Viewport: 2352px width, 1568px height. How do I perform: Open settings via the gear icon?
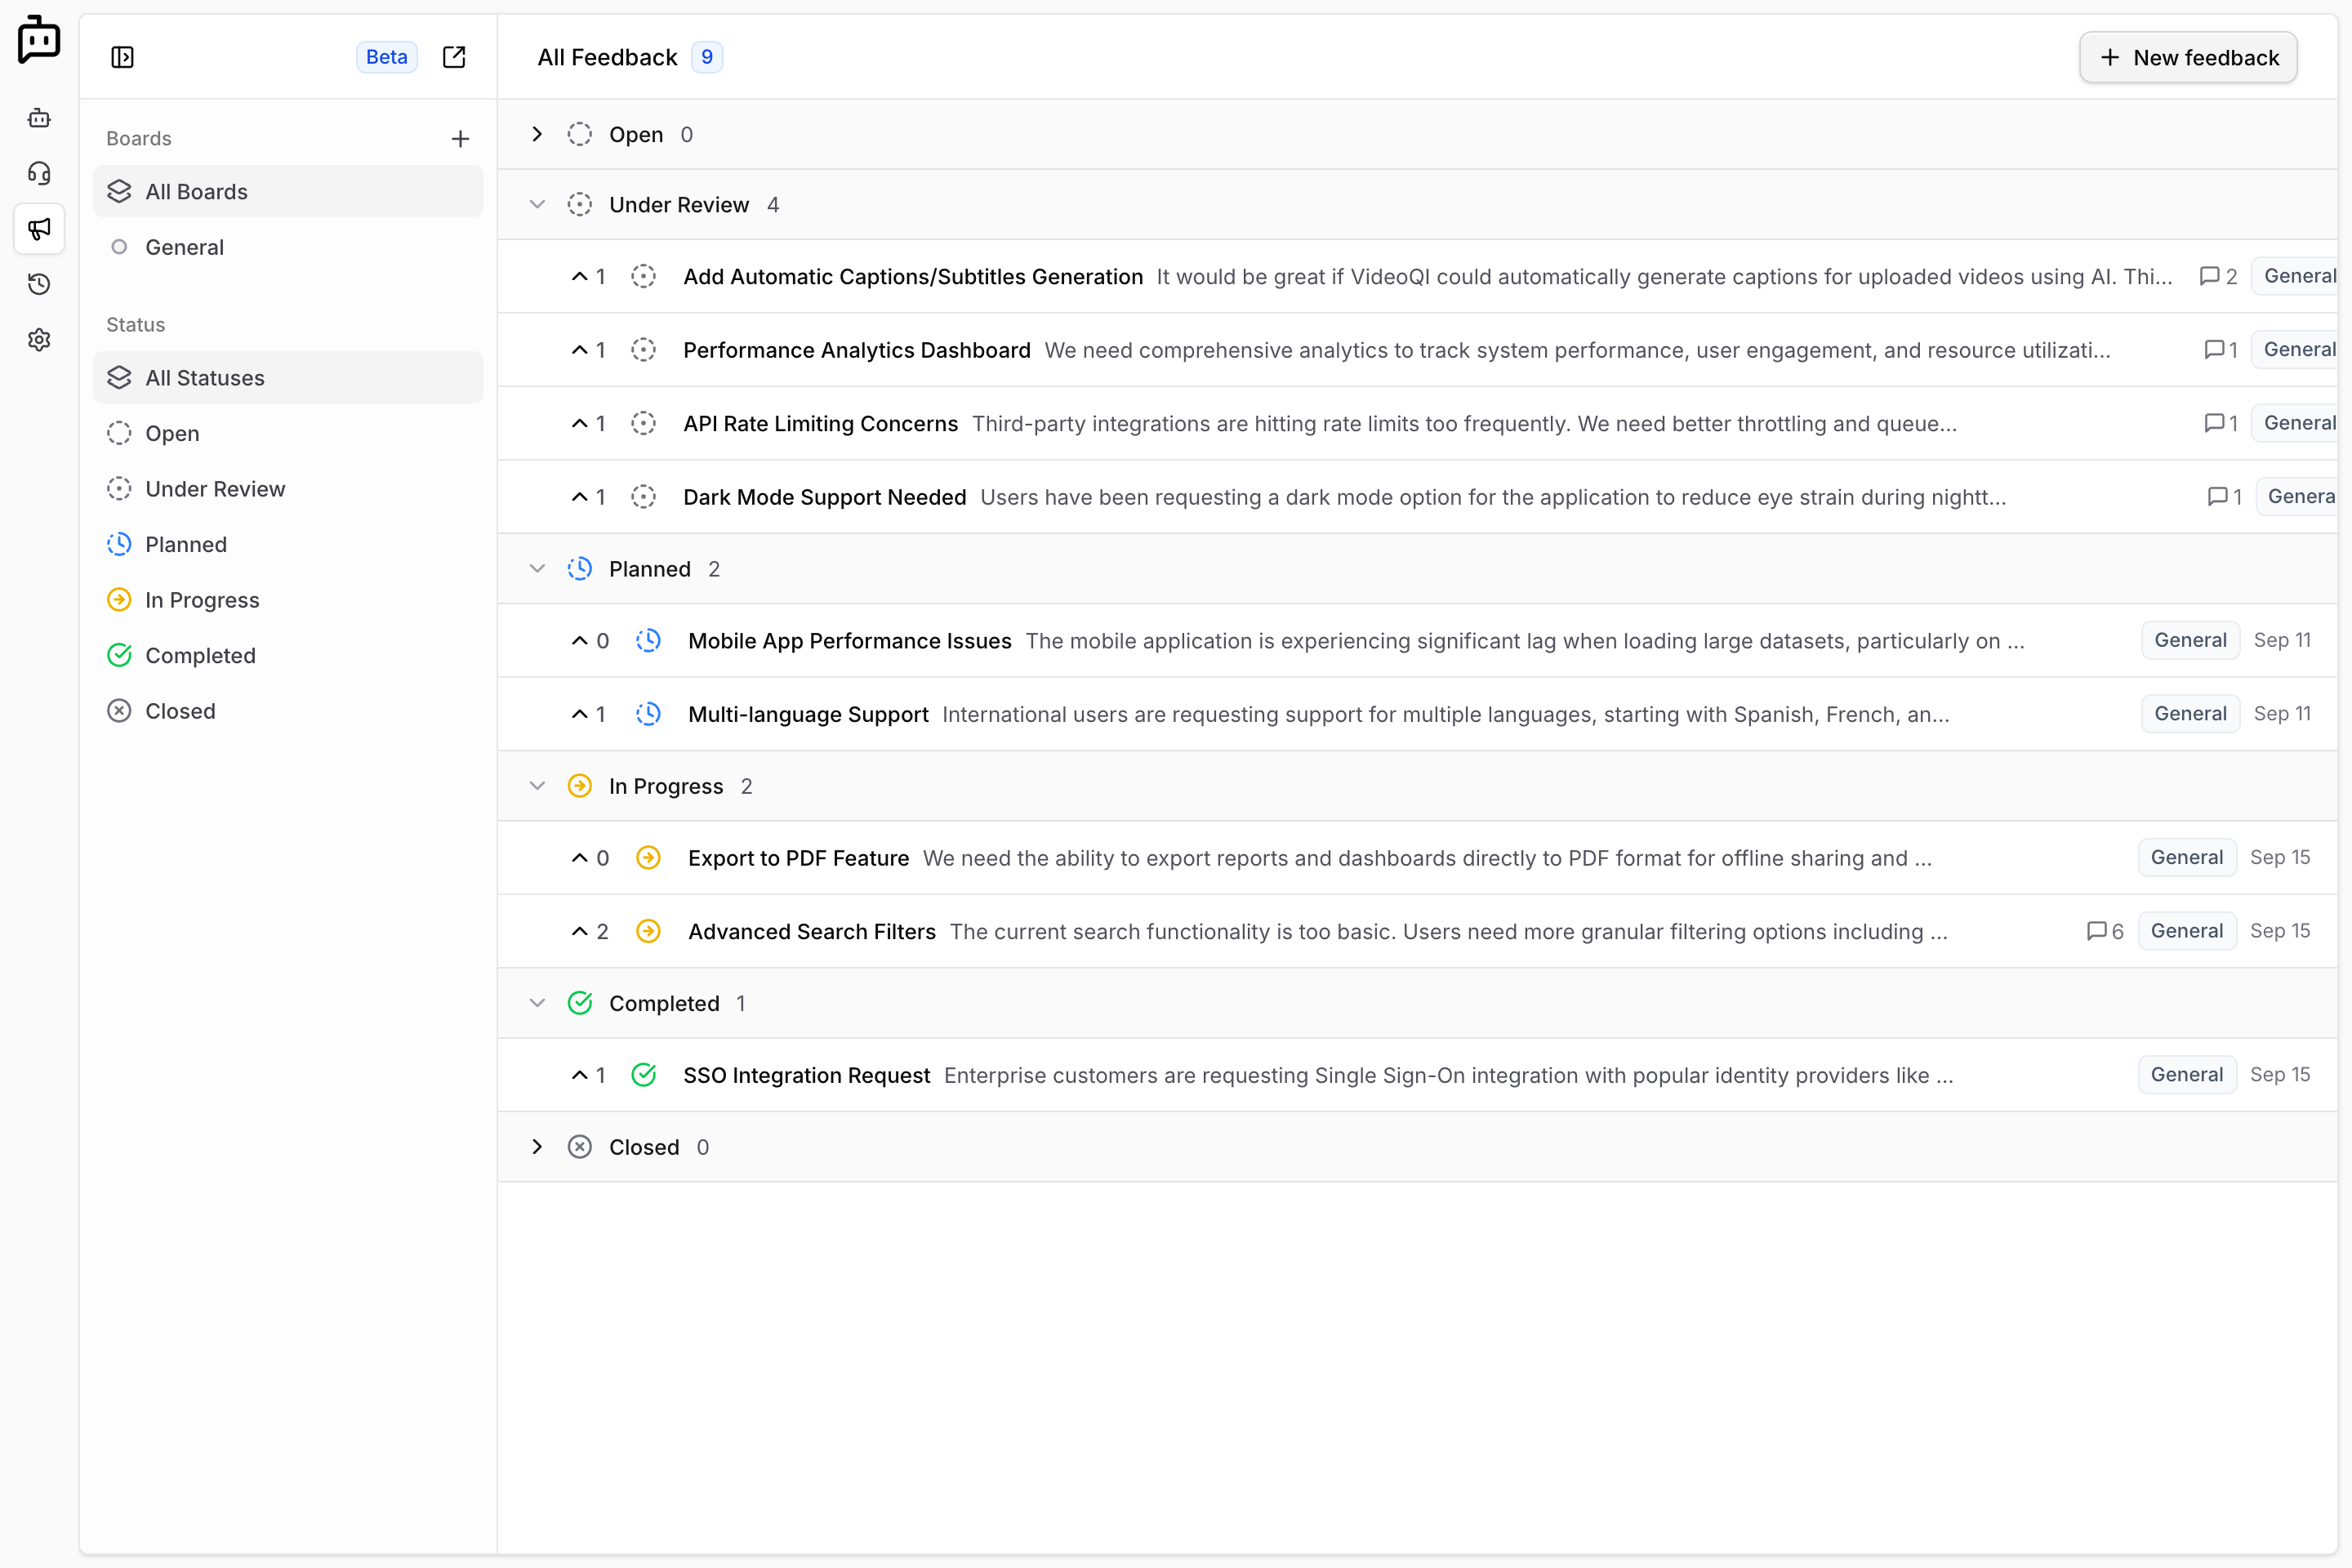point(39,340)
